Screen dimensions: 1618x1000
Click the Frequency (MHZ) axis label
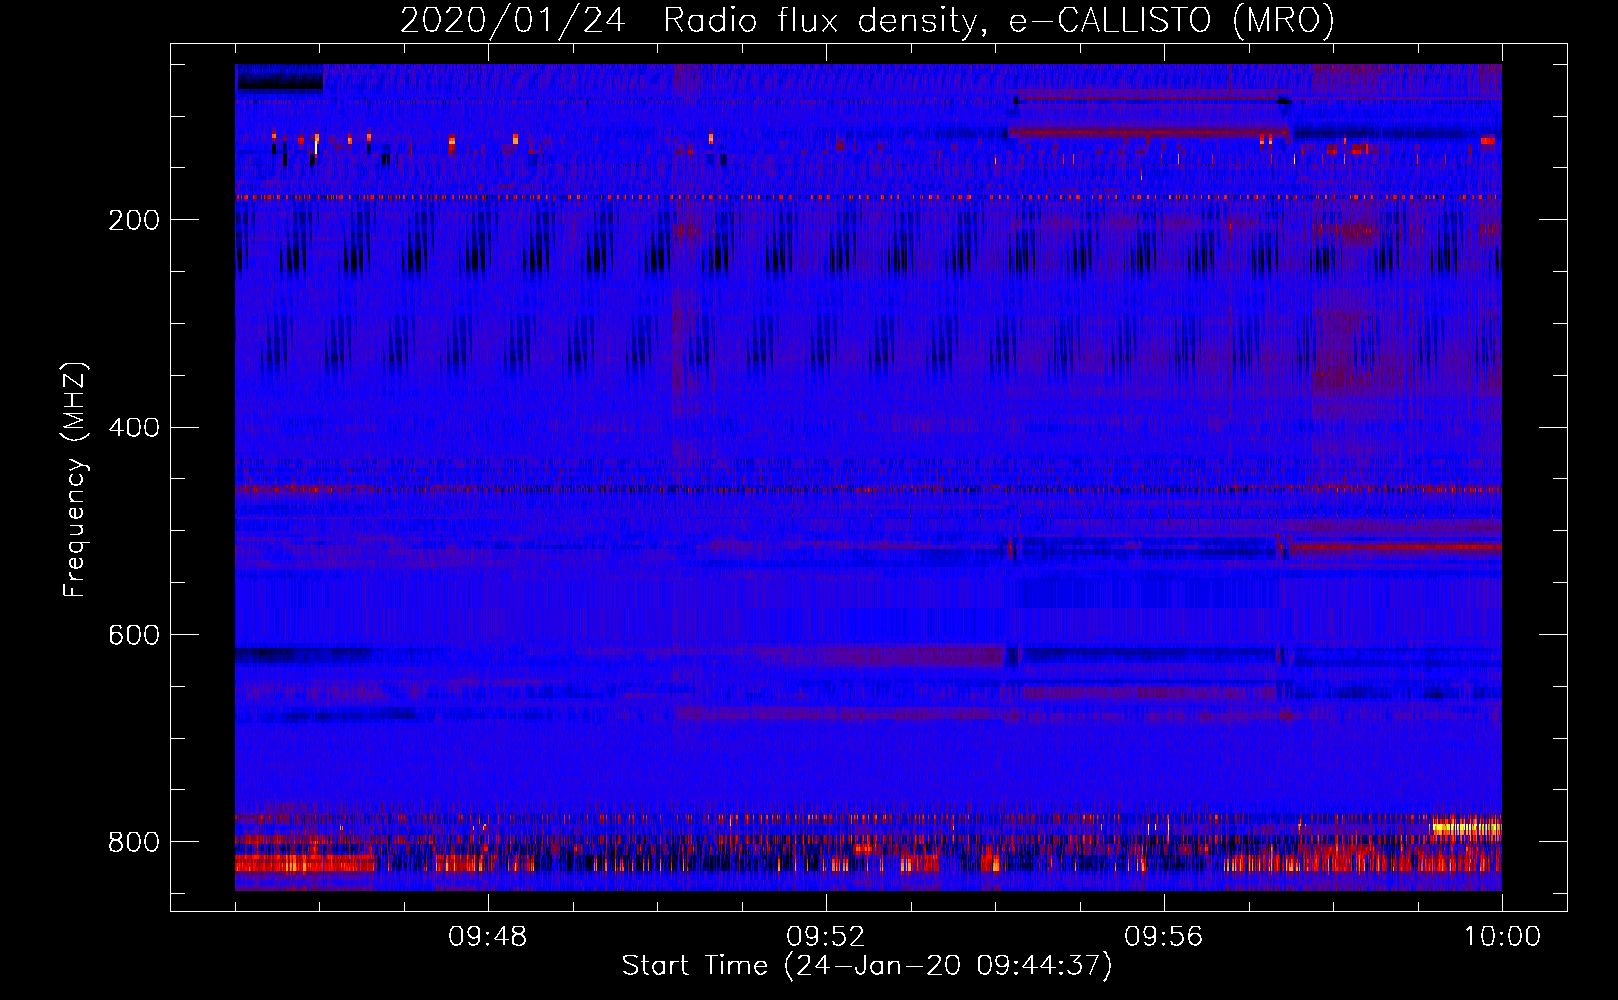point(75,480)
